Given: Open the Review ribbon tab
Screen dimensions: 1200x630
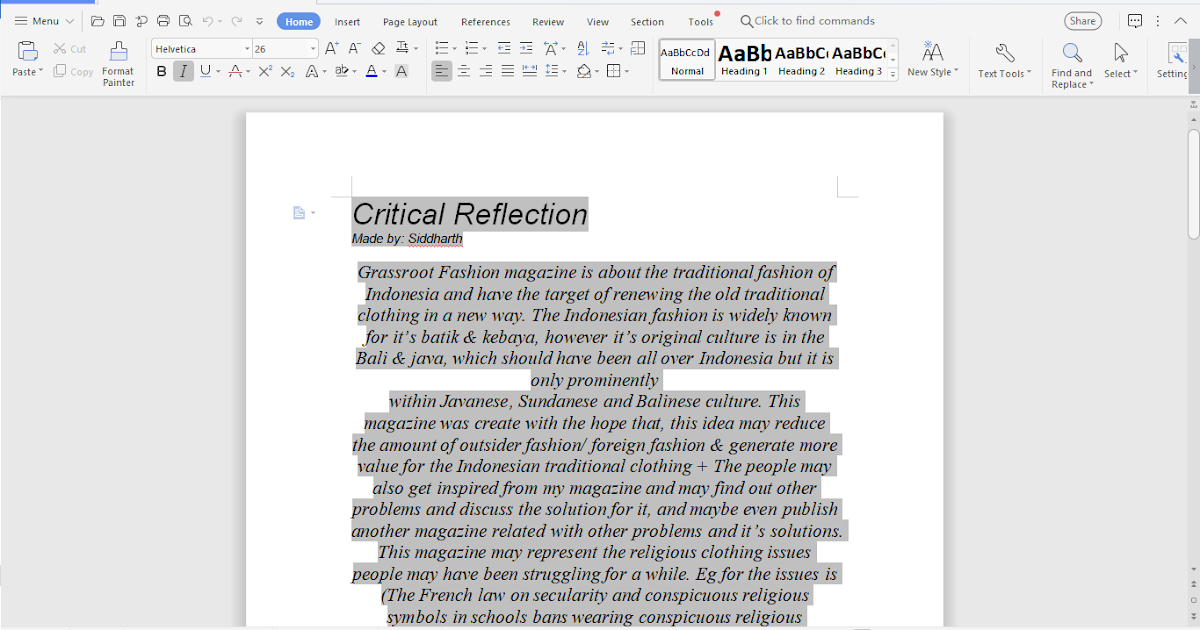Looking at the screenshot, I should click(x=547, y=20).
